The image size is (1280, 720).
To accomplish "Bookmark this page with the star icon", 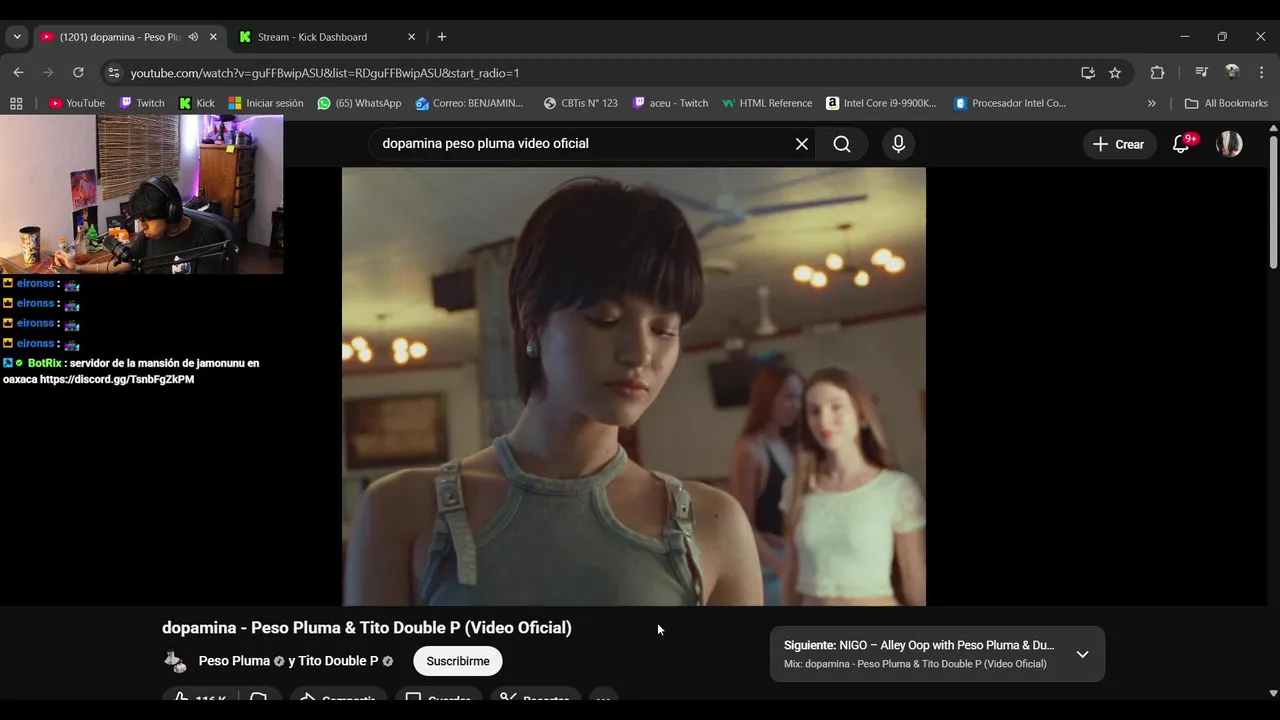I will 1115,73.
